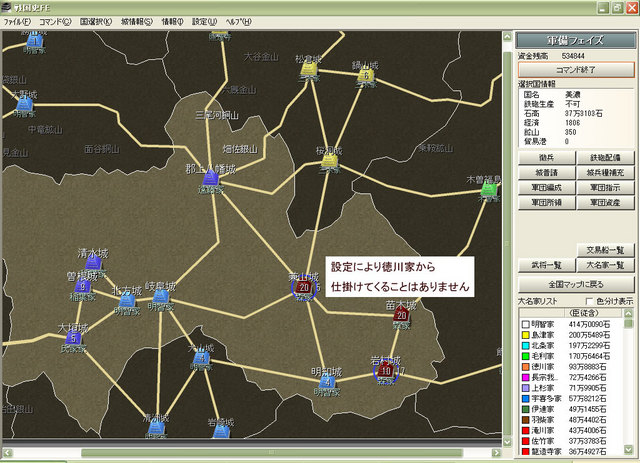Open the 交易船一覧 list
This screenshot has height=463, width=640.
pos(605,250)
